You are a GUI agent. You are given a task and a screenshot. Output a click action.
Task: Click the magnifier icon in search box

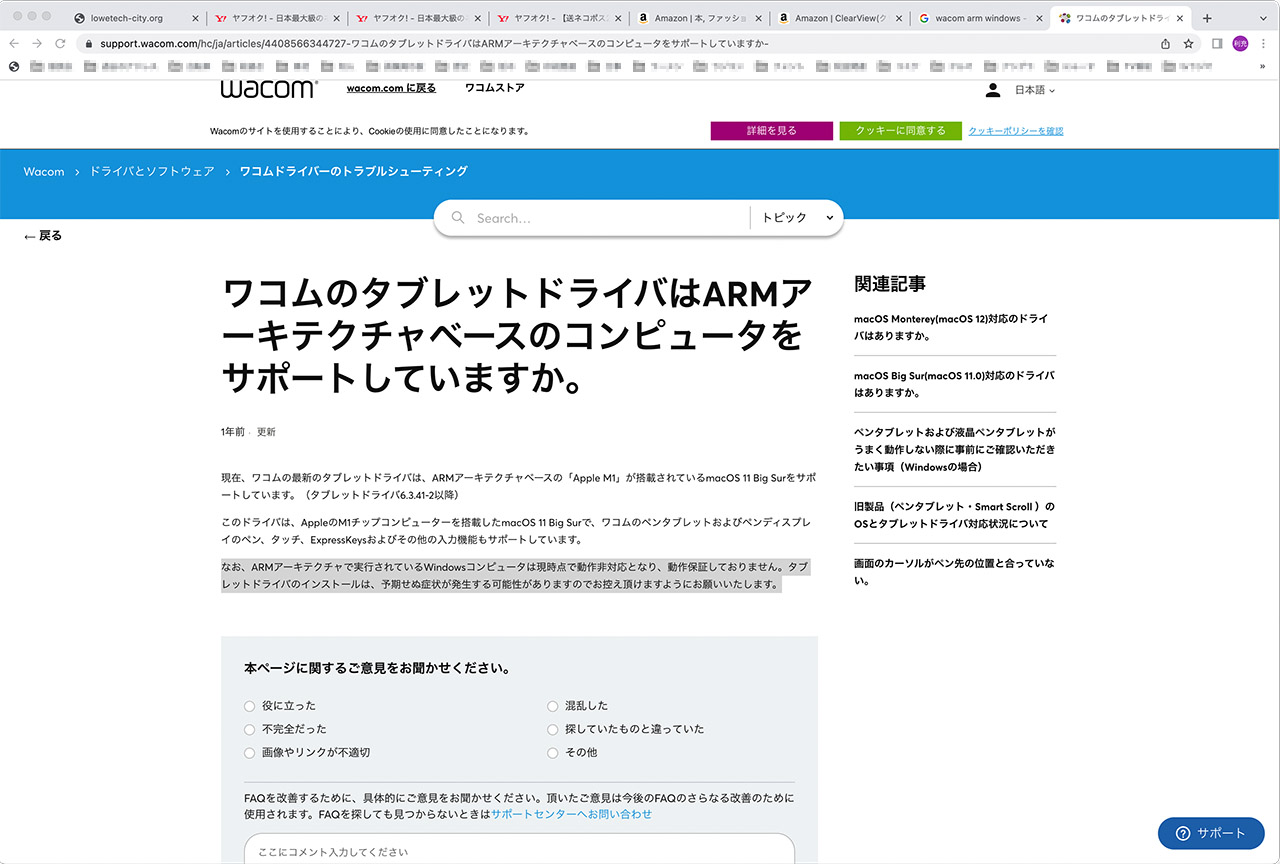click(x=459, y=218)
